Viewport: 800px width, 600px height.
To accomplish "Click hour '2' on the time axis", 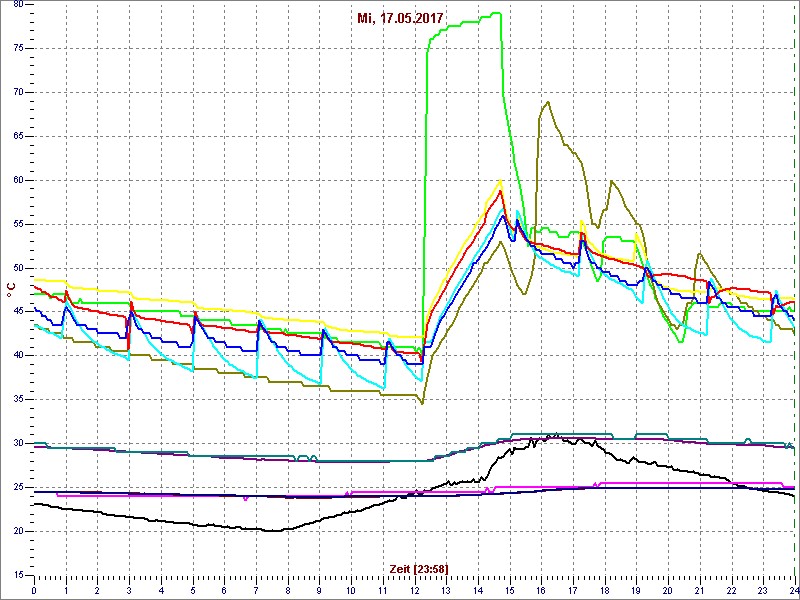I will (x=97, y=590).
